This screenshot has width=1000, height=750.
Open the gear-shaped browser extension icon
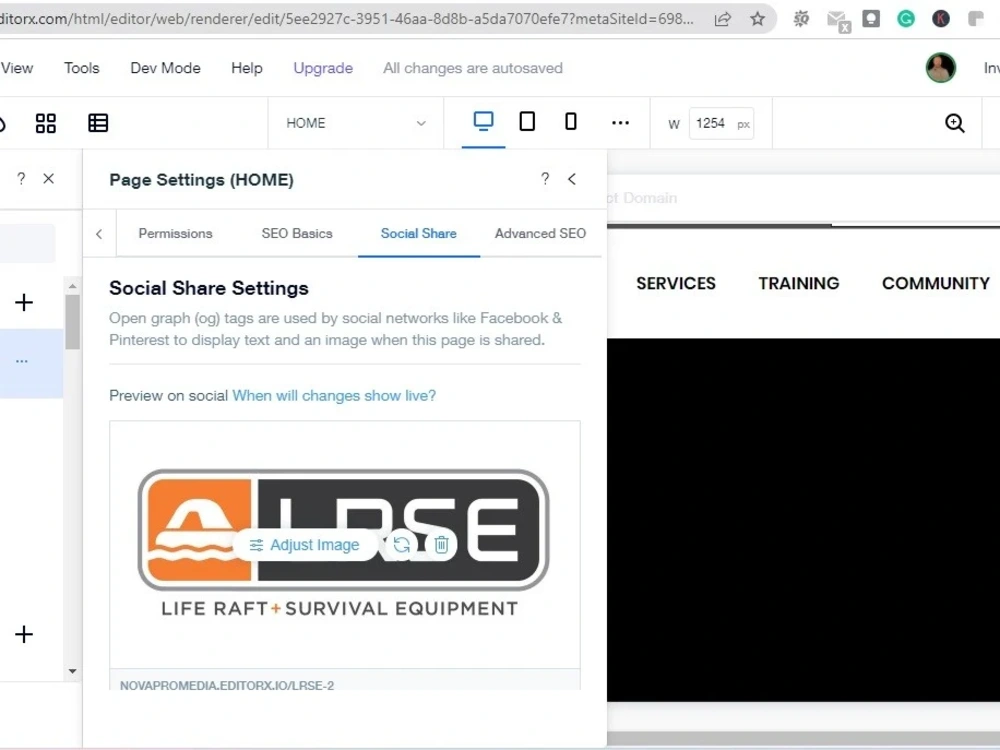pyautogui.click(x=801, y=19)
